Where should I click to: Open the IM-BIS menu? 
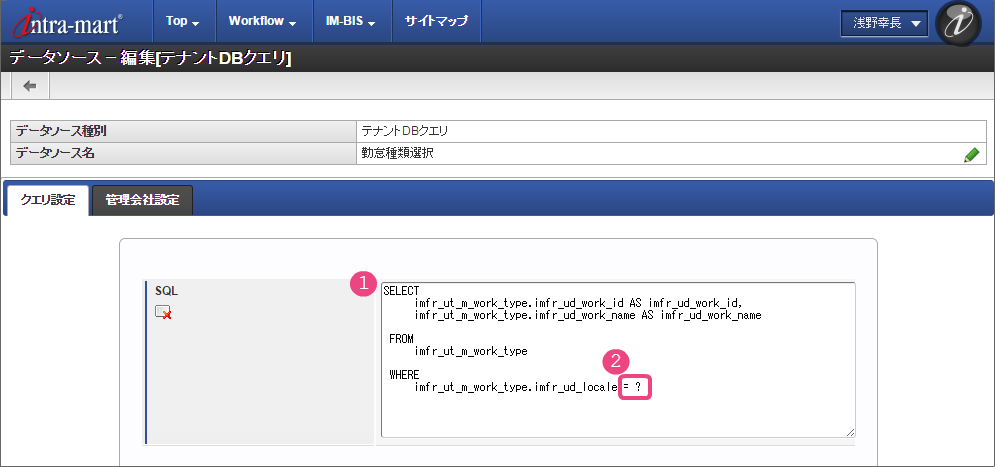pyautogui.click(x=350, y=21)
